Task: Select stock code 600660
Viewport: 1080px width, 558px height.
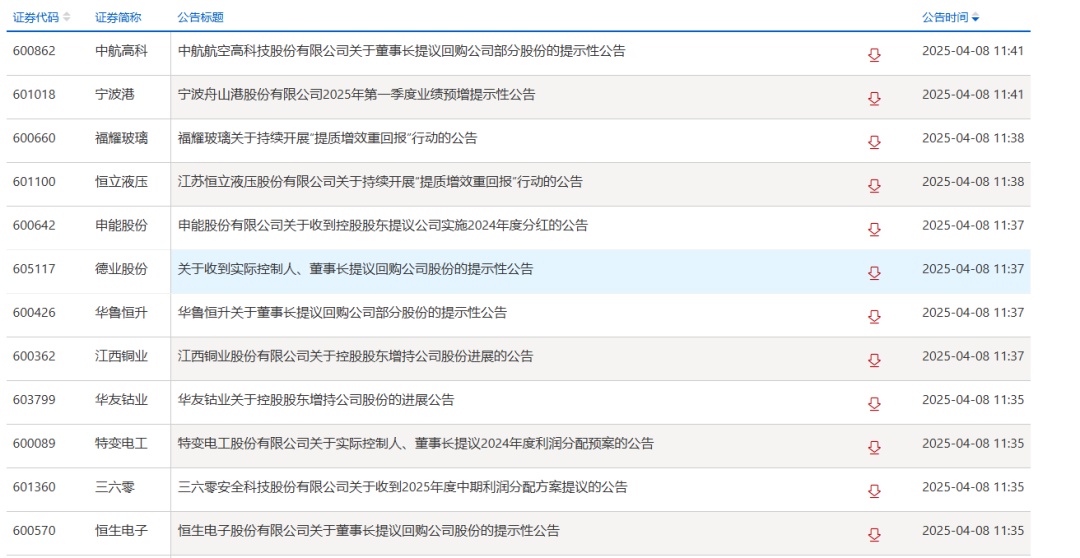Action: click(34, 138)
